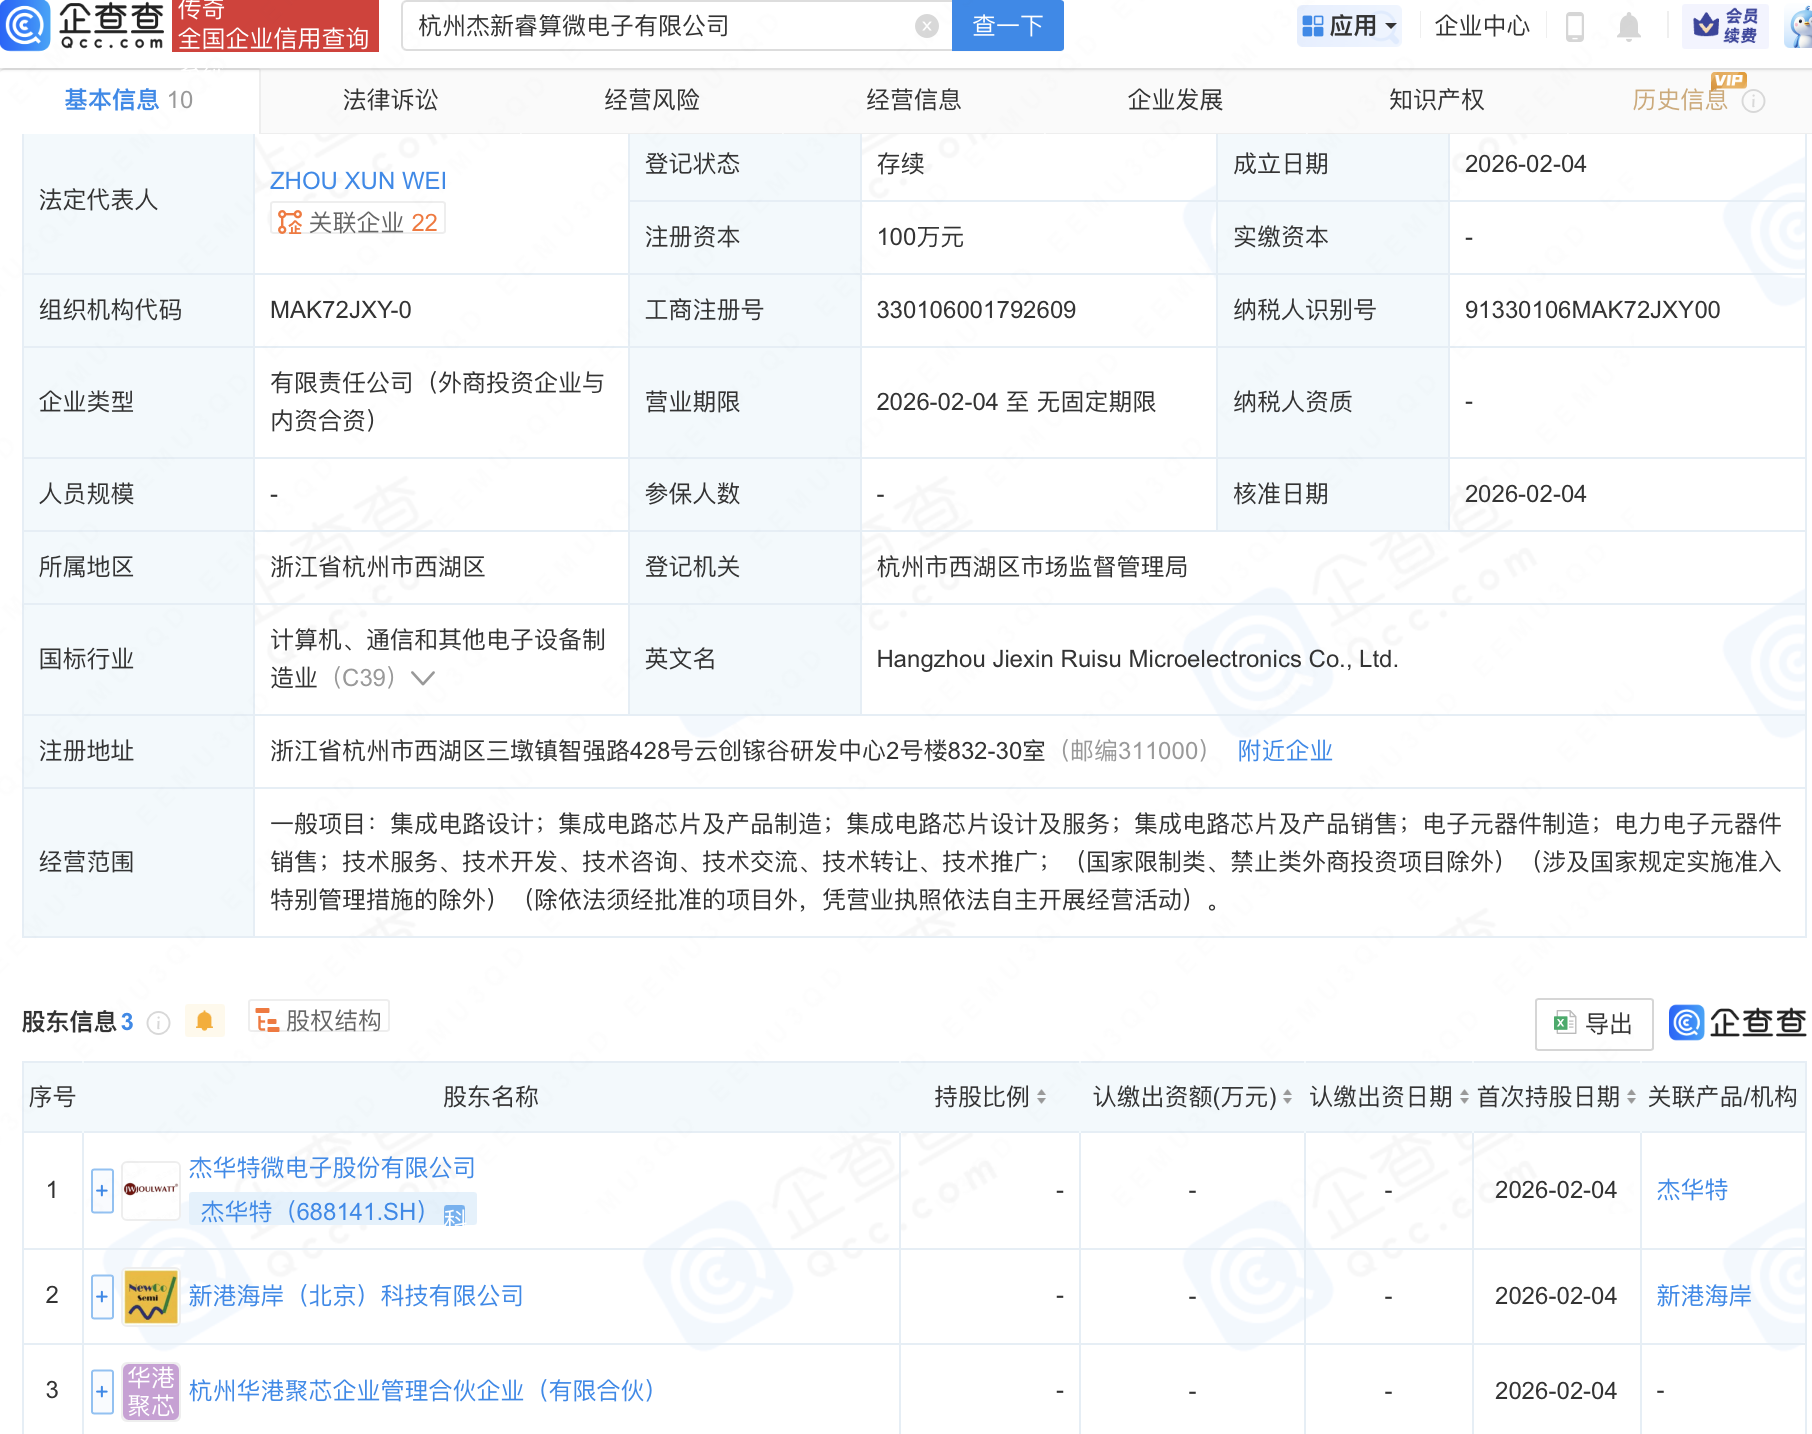
Task: Click the 查一下 search button
Action: [x=1006, y=26]
